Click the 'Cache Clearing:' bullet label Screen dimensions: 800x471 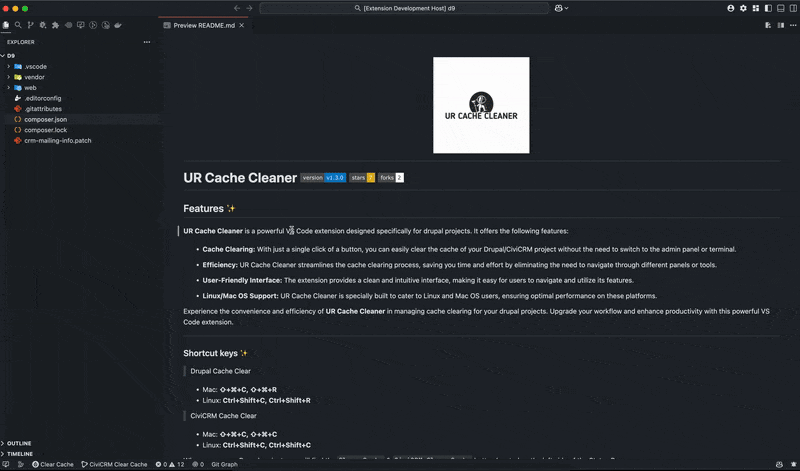click(229, 250)
